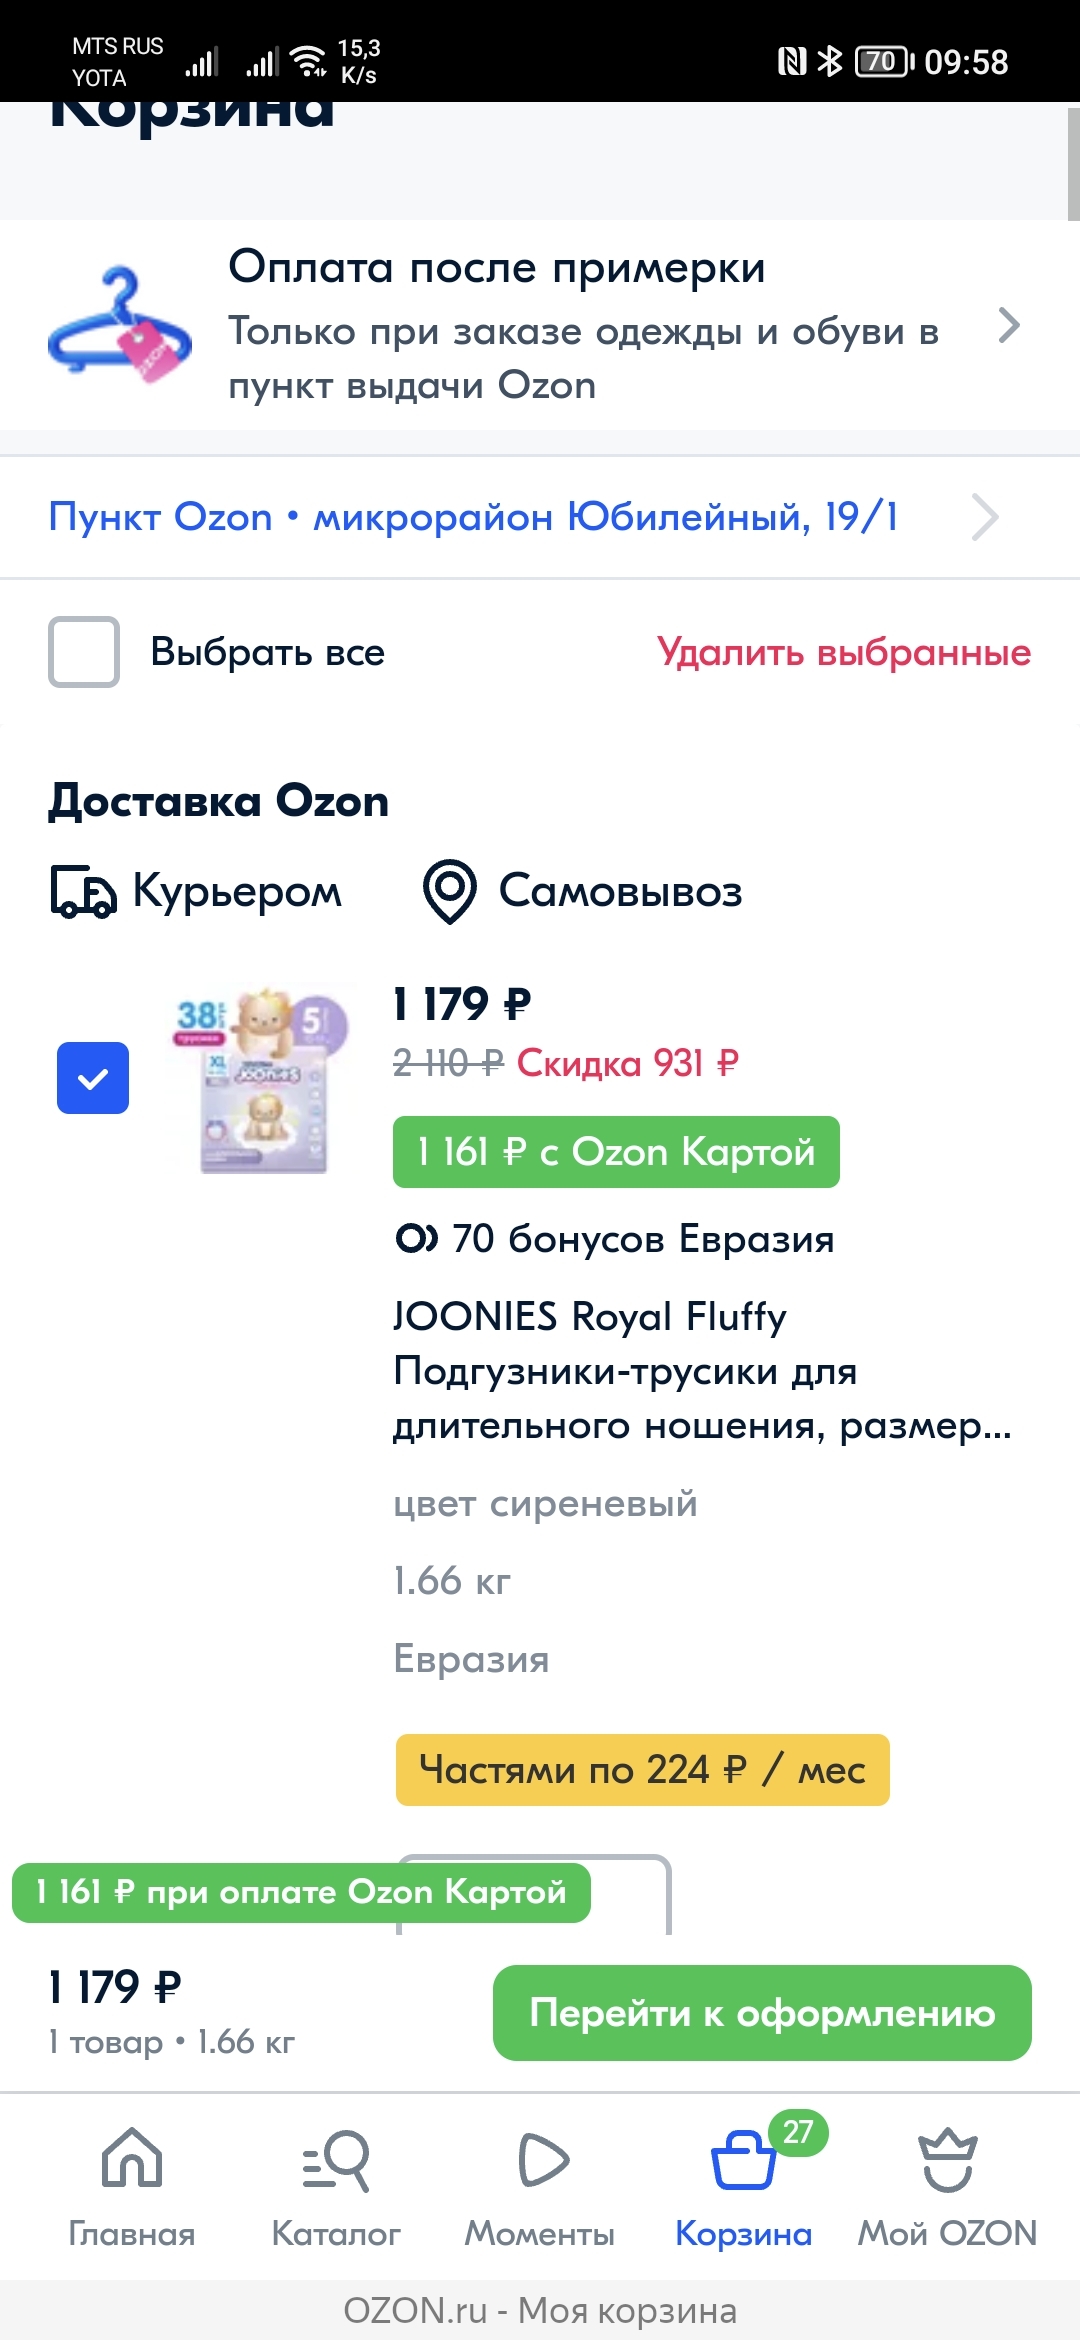Screen dimensions: 1080x2340
Task: Tap the Ozon bonus points icon
Action: click(416, 1239)
